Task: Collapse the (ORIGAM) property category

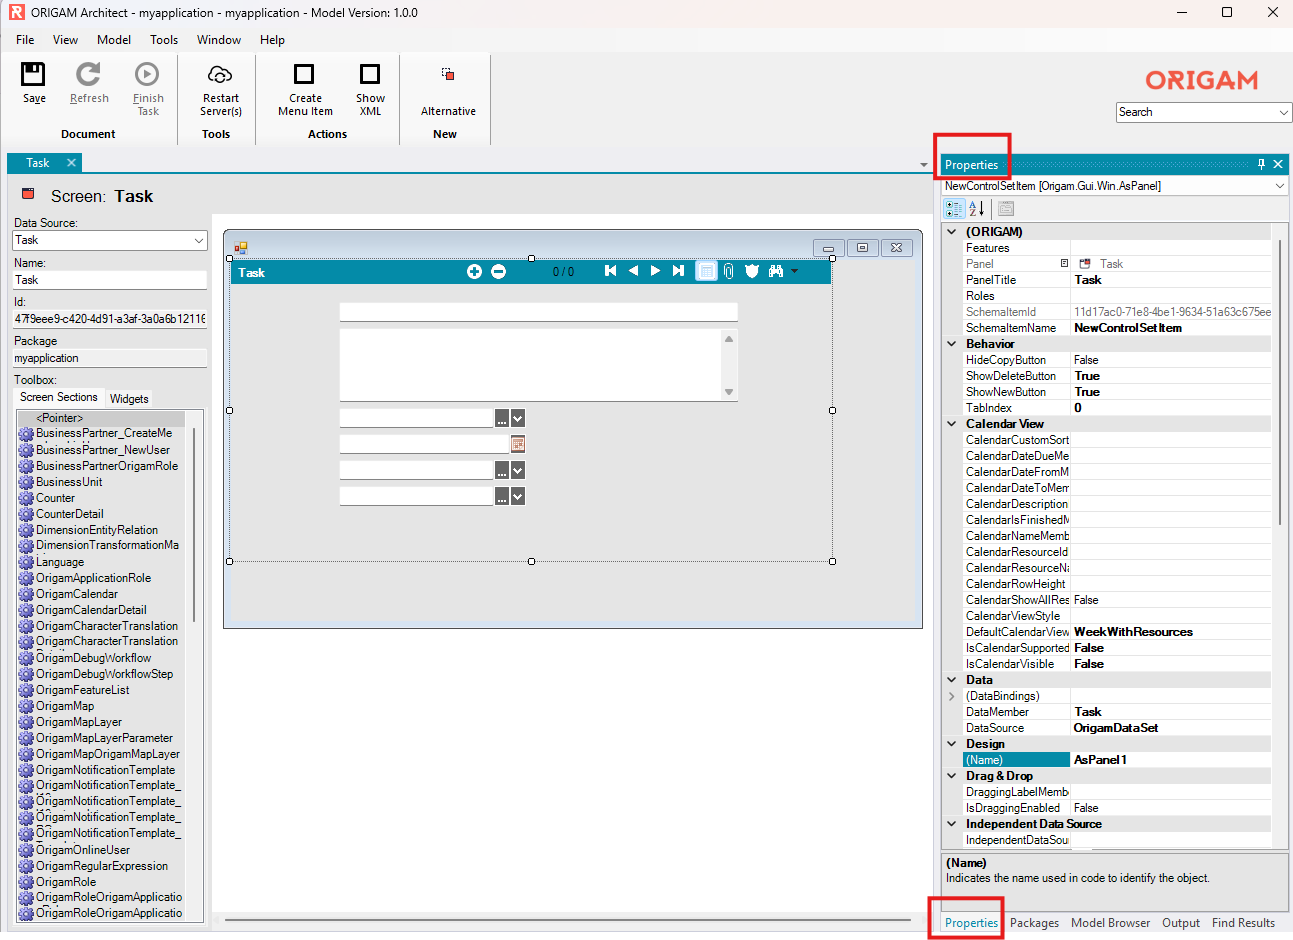Action: (952, 232)
